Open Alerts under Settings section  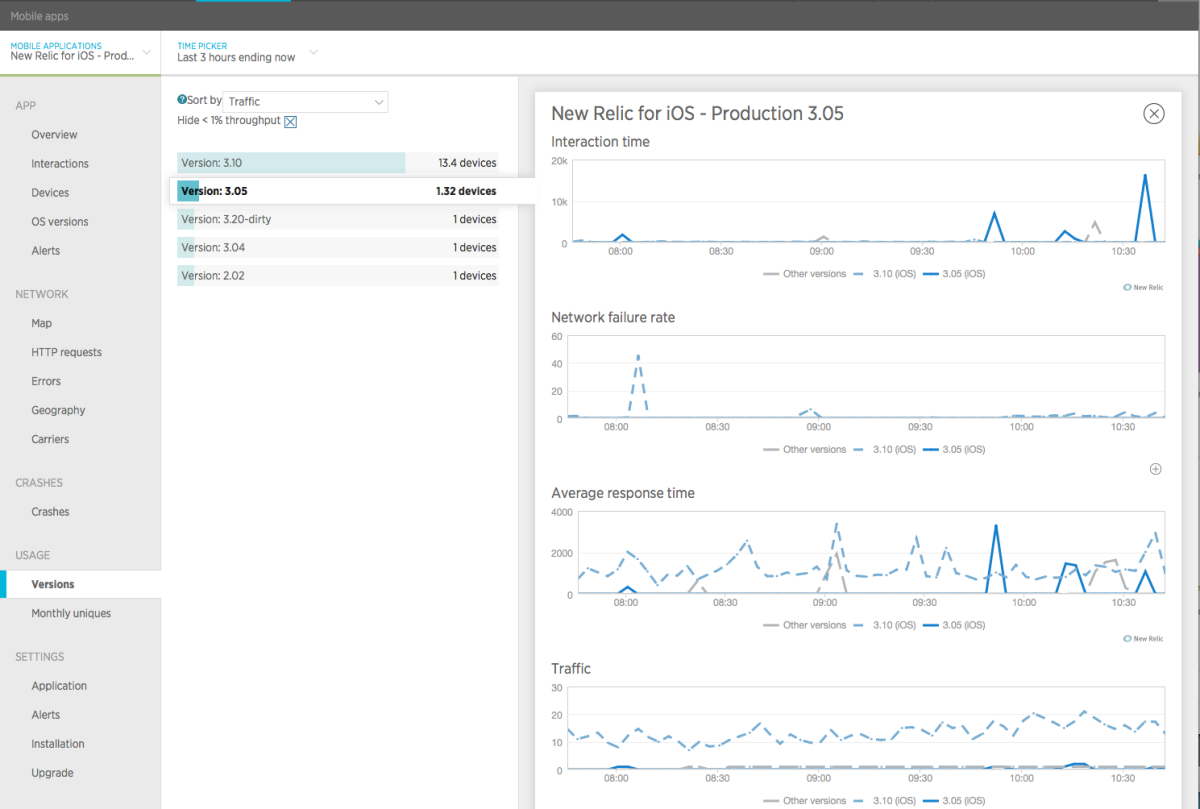46,715
